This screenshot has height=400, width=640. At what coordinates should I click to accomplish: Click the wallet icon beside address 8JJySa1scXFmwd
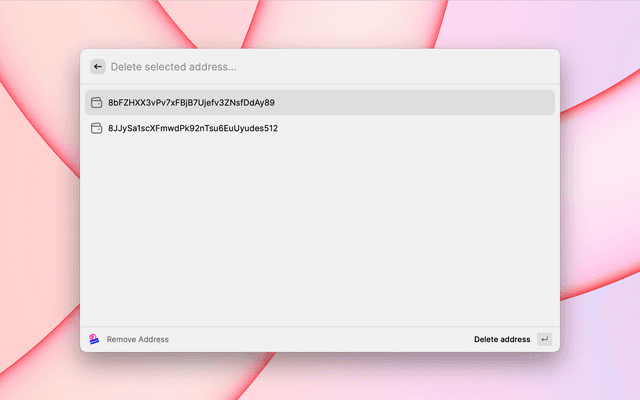pyautogui.click(x=96, y=128)
